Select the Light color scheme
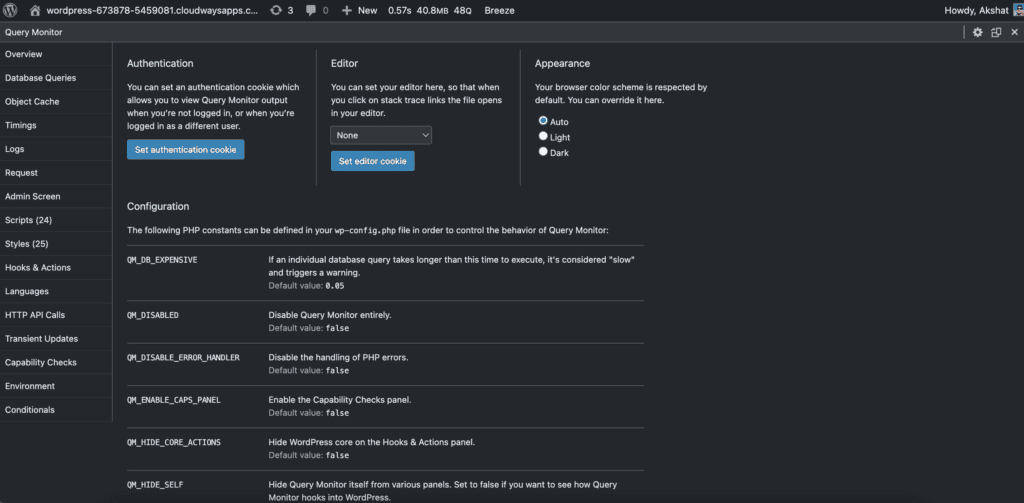The height and width of the screenshot is (503, 1024). [x=543, y=137]
